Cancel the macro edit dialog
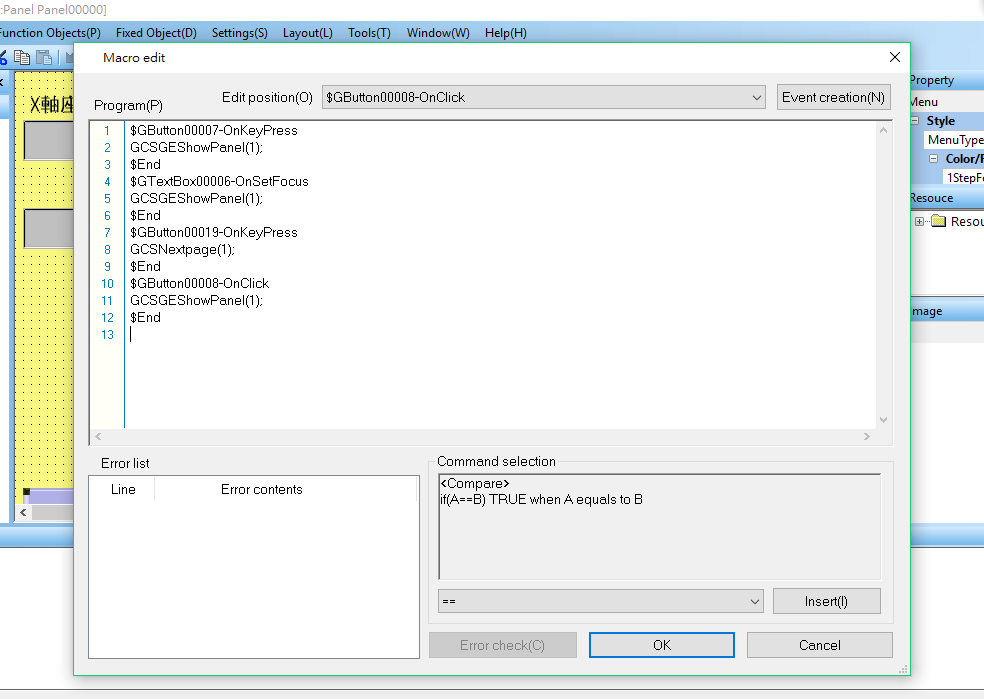The width and height of the screenshot is (984, 699). (x=819, y=645)
